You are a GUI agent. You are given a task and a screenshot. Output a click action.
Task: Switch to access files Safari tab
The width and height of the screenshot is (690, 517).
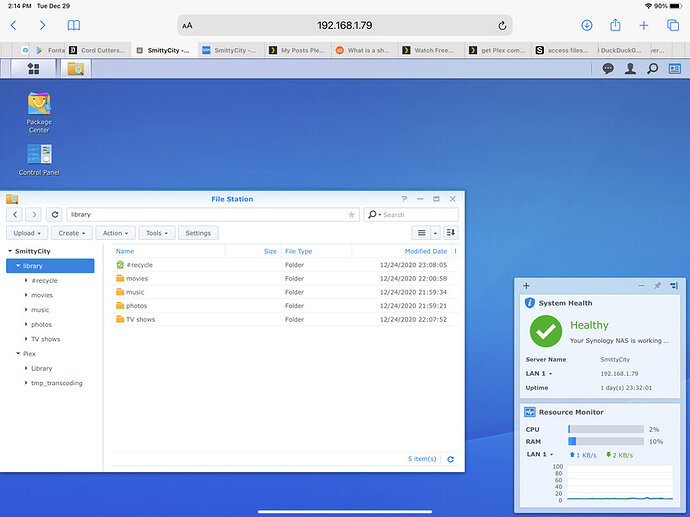[x=564, y=50]
